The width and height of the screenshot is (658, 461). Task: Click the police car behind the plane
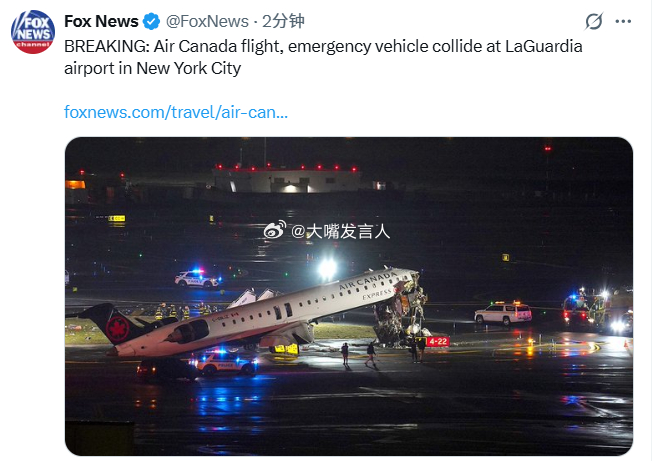[197, 279]
